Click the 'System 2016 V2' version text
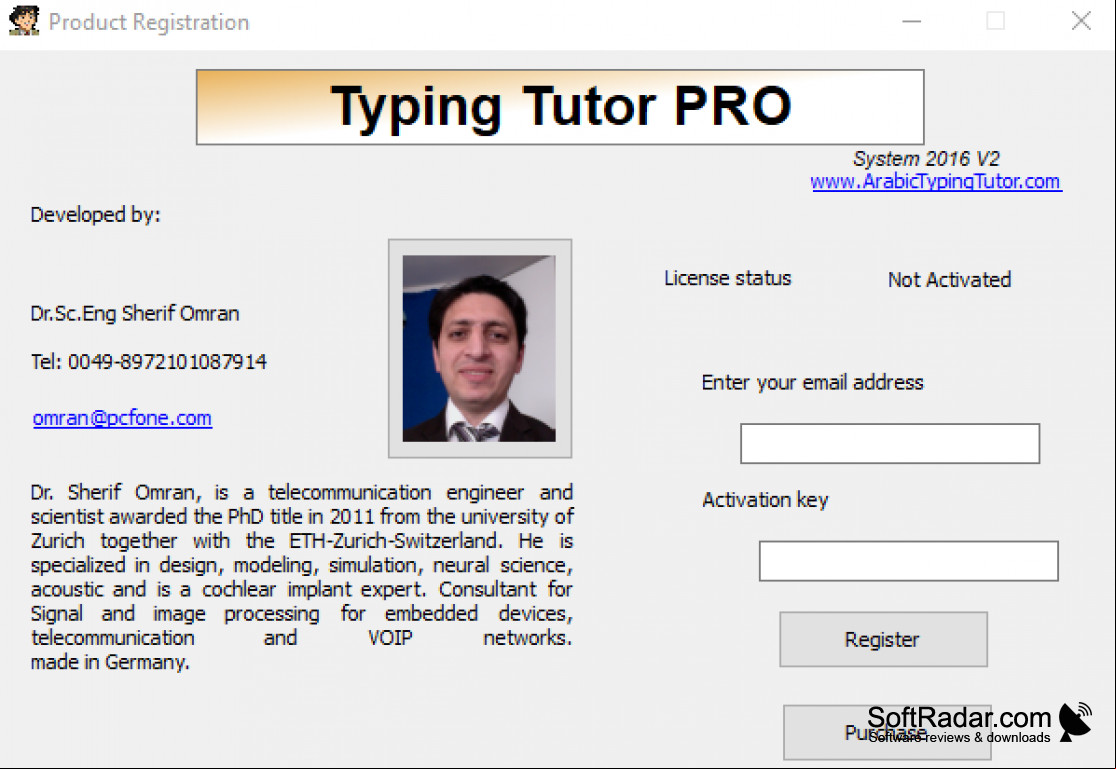This screenshot has width=1116, height=769. pyautogui.click(x=926, y=159)
